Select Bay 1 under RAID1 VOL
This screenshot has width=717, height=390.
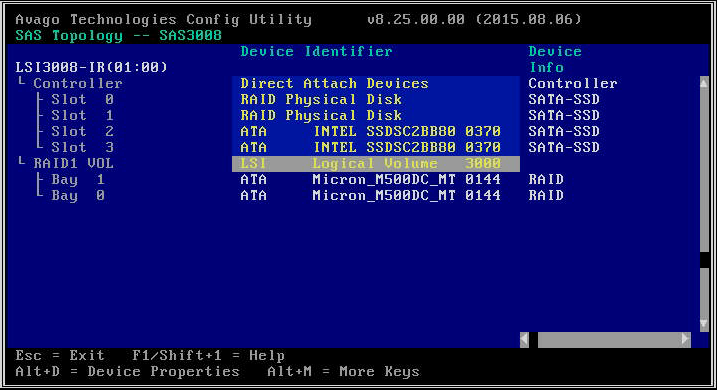pos(78,180)
